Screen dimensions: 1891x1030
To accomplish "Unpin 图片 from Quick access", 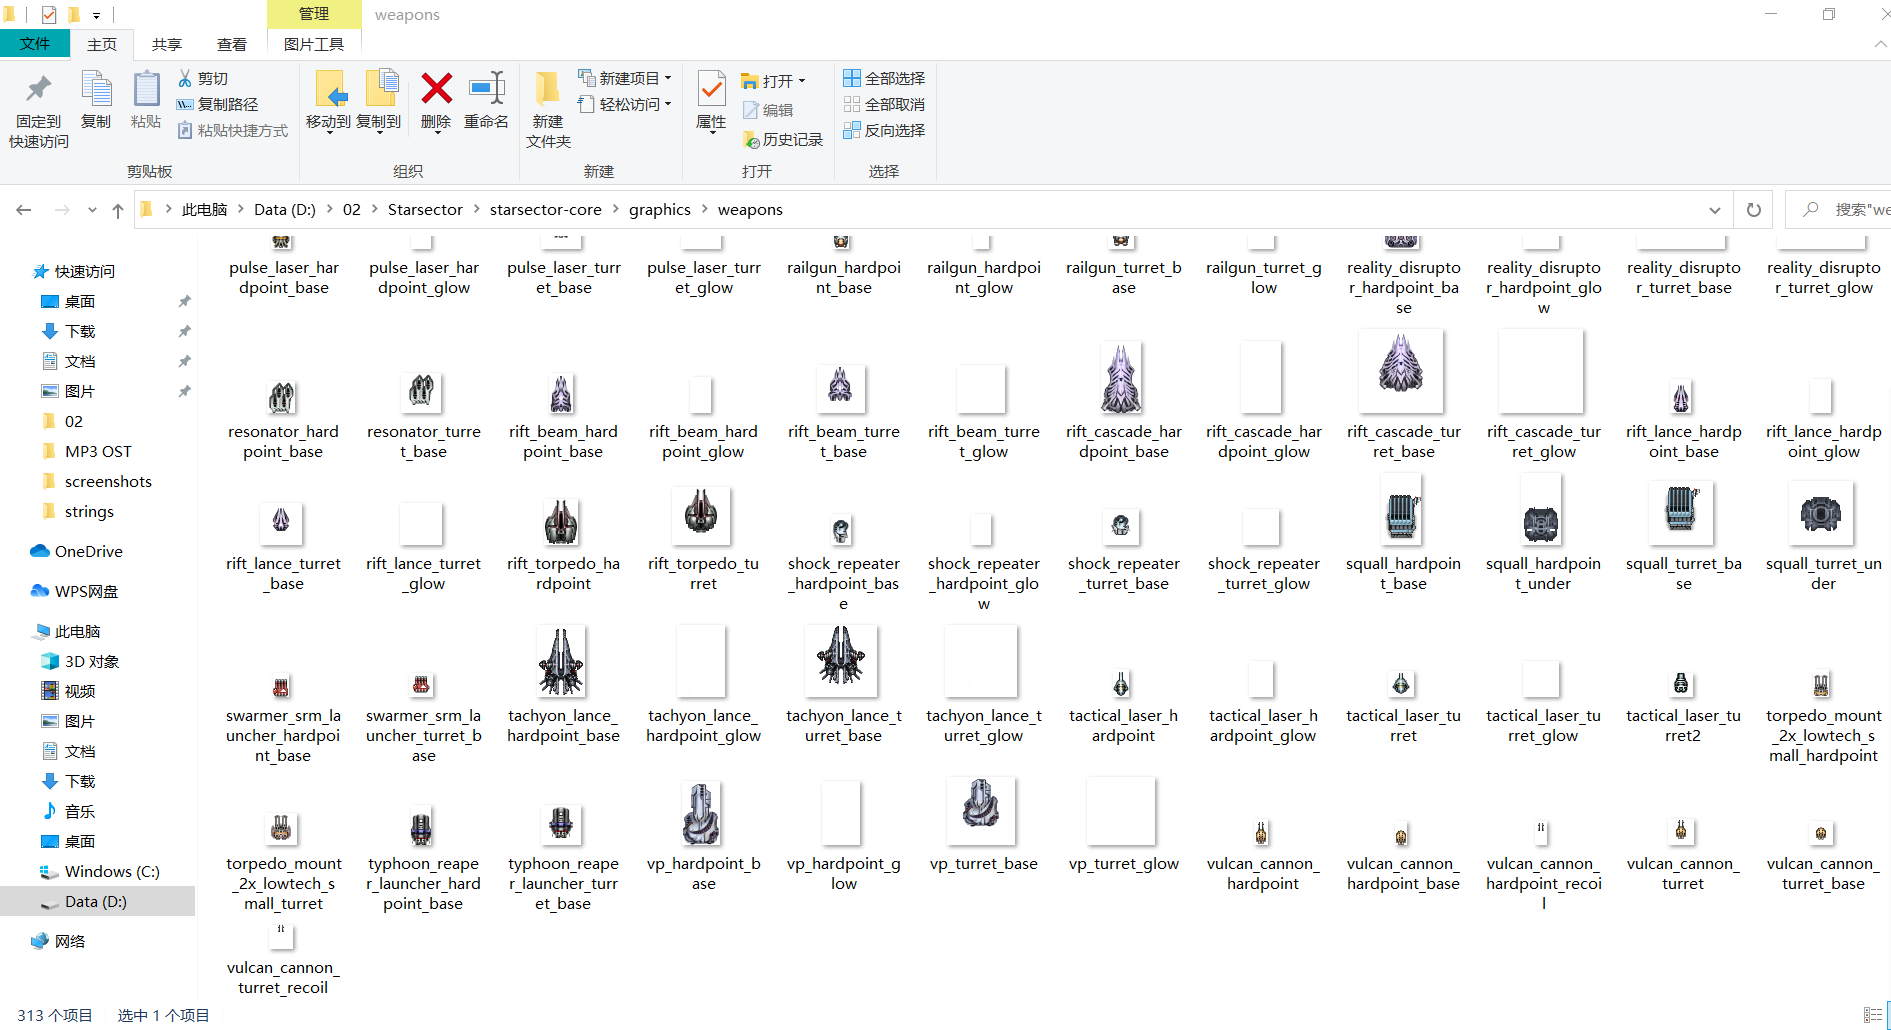I will pyautogui.click(x=184, y=391).
